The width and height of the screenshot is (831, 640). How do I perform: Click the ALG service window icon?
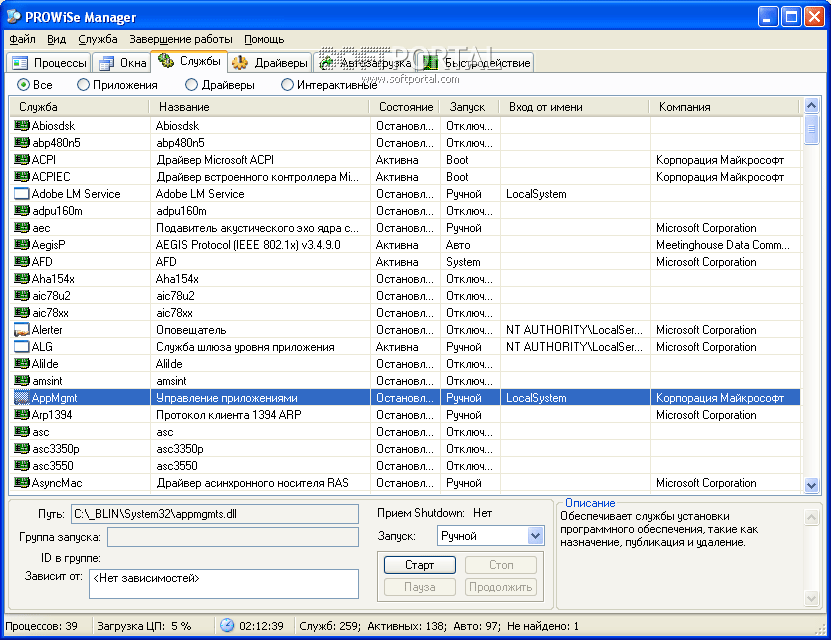pos(21,346)
